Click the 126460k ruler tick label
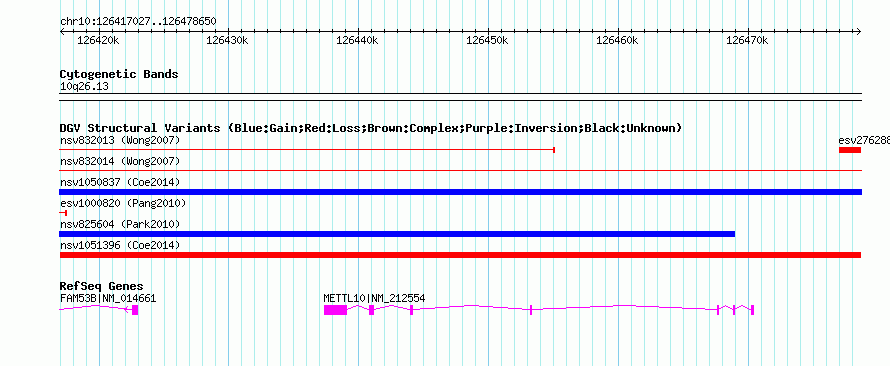The image size is (890, 366). [x=618, y=40]
